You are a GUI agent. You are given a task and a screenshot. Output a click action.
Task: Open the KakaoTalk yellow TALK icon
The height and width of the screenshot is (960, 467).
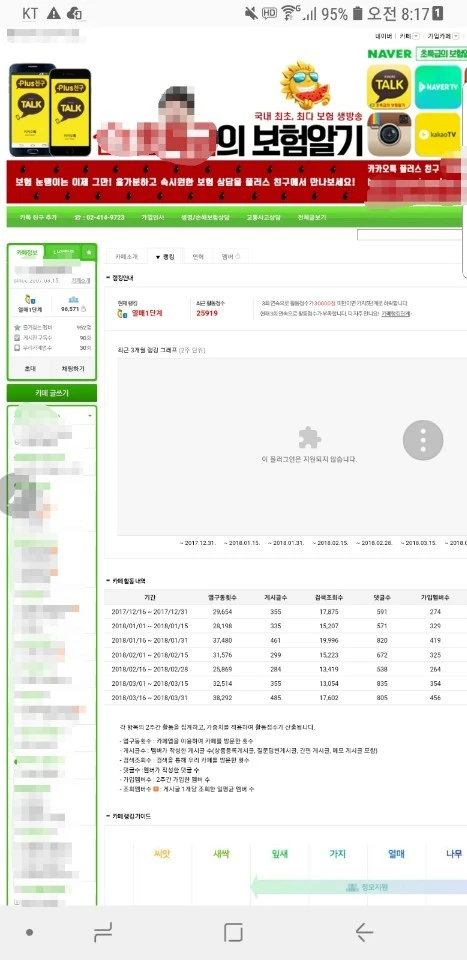389,88
